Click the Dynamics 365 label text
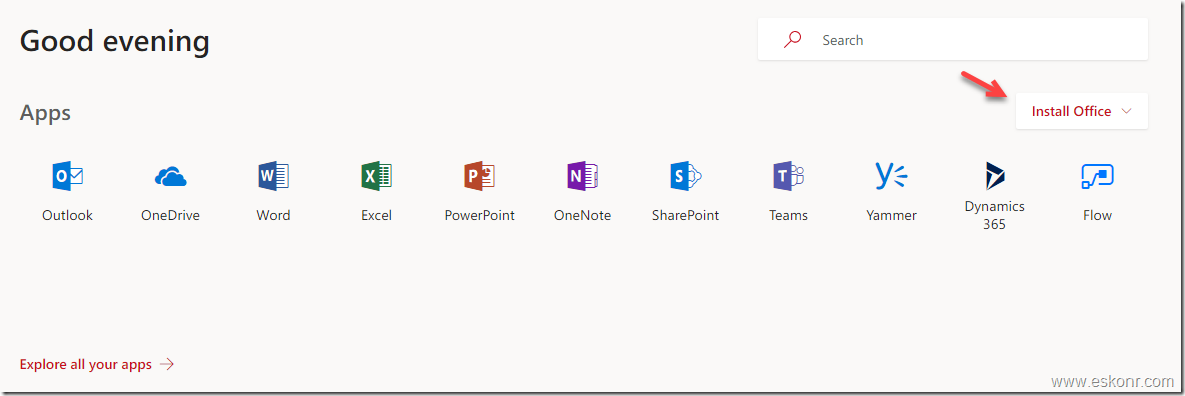The image size is (1185, 396). point(995,215)
